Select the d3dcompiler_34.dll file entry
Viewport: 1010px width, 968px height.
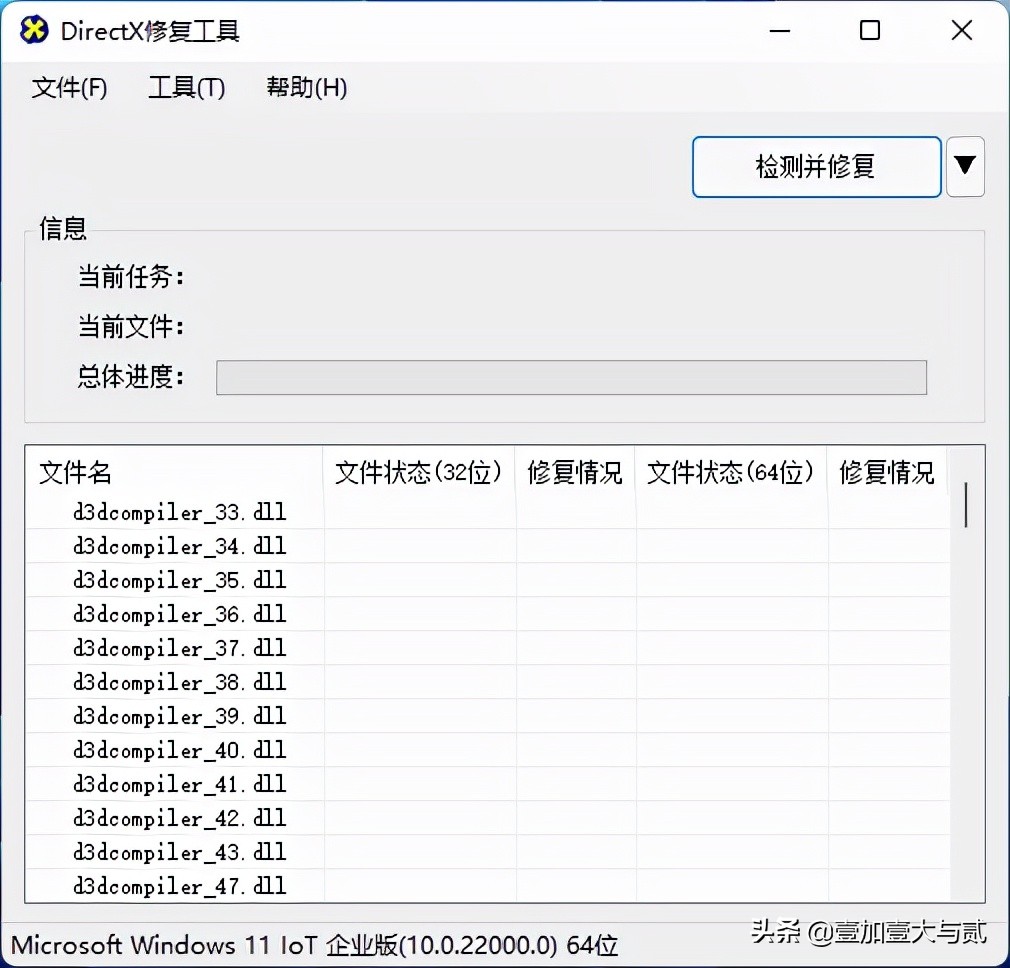pos(180,546)
